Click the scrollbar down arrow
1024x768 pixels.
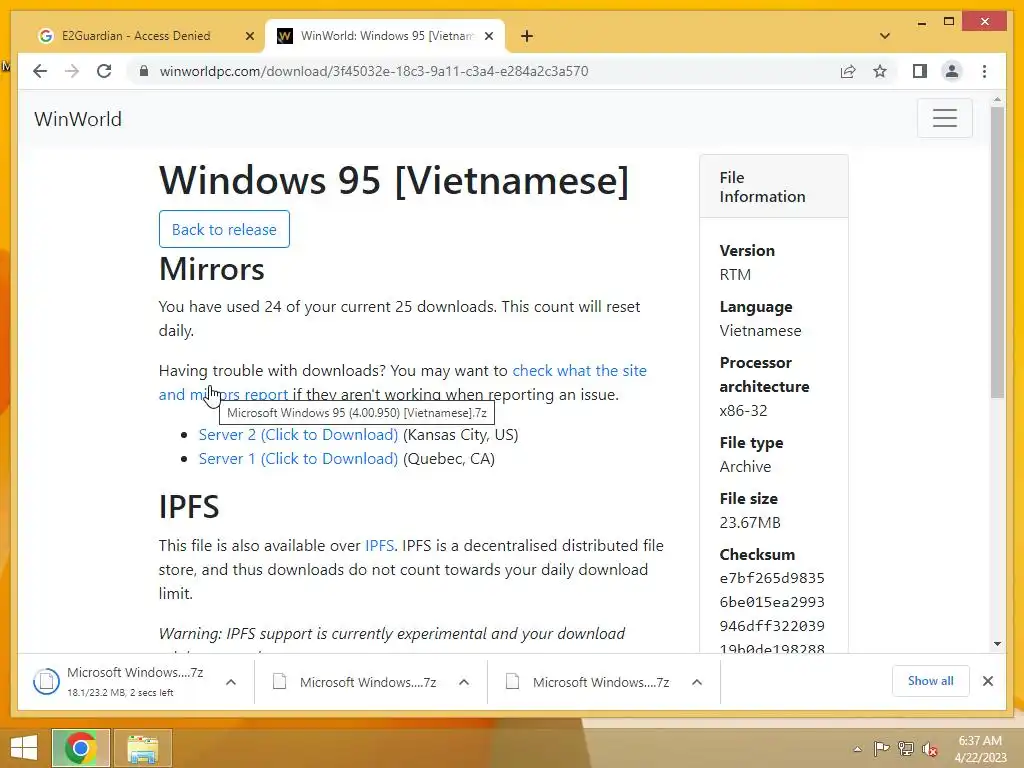pos(997,644)
